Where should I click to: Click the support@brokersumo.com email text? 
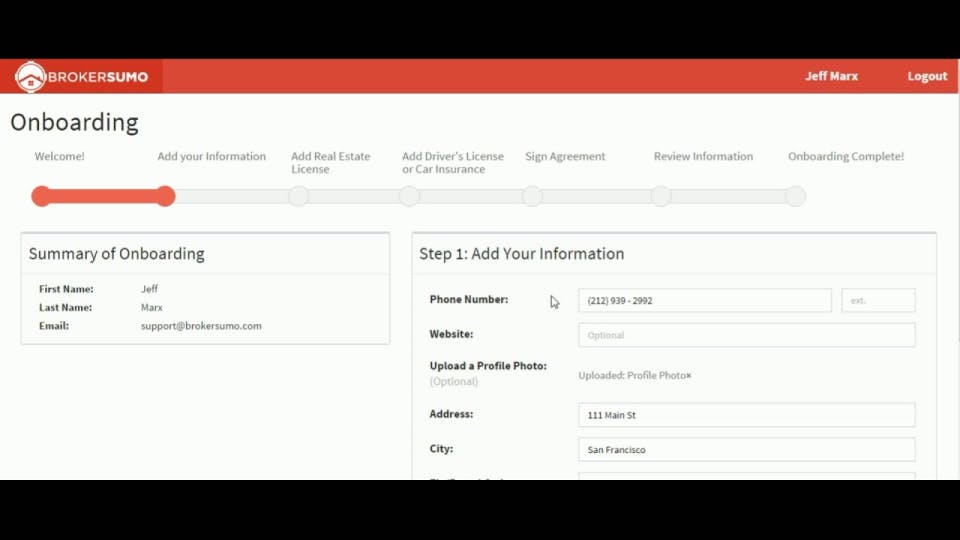tap(201, 326)
